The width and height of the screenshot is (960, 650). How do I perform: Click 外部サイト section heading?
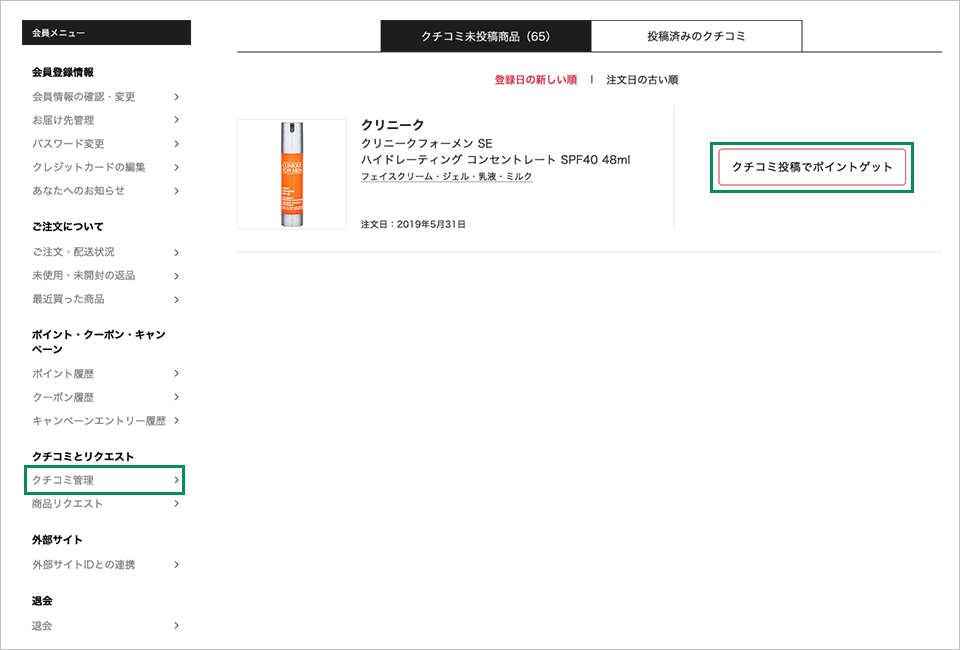pyautogui.click(x=57, y=540)
